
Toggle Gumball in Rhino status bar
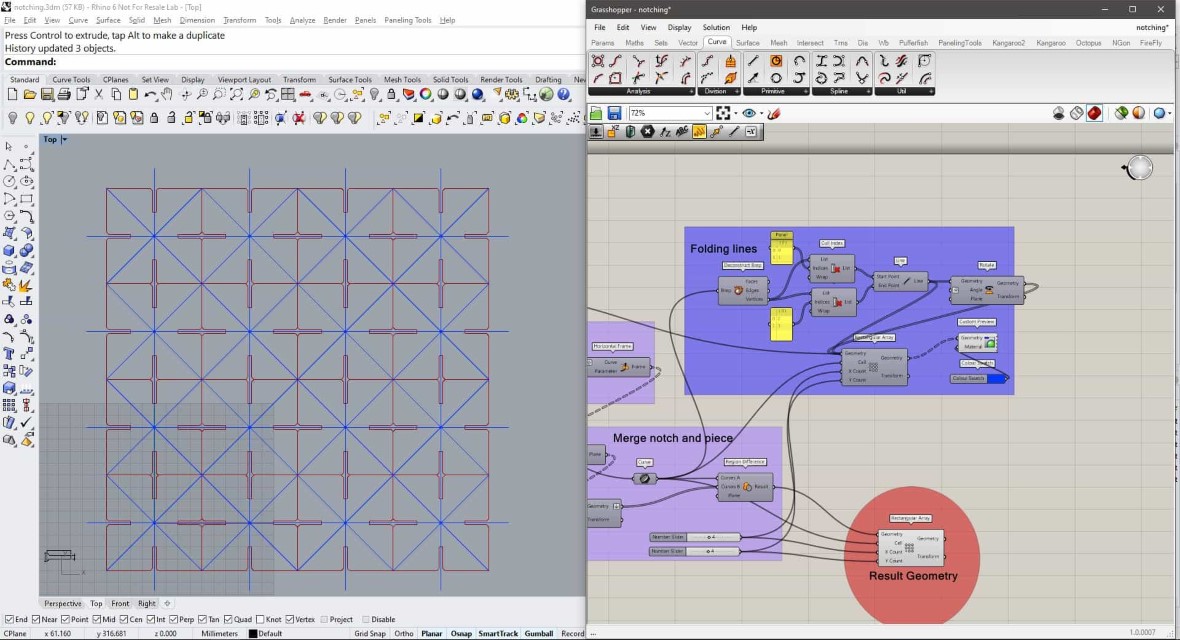[x=539, y=633]
